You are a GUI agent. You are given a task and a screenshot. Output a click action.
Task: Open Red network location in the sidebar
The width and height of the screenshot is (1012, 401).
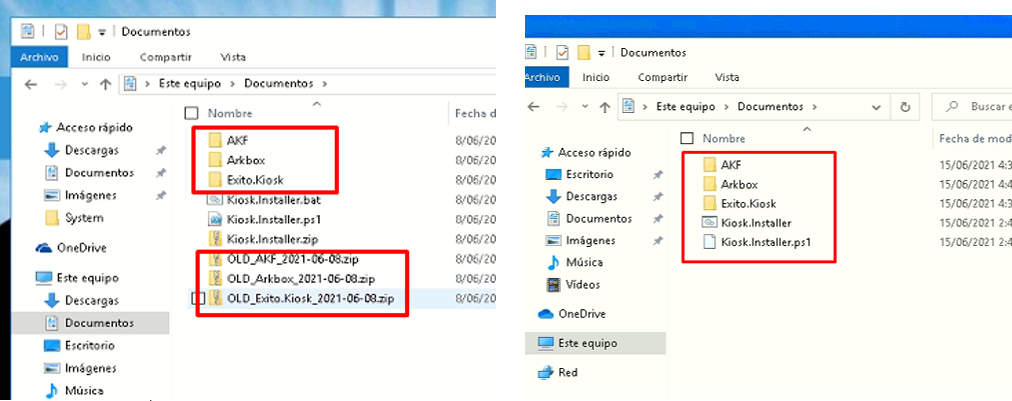568,372
